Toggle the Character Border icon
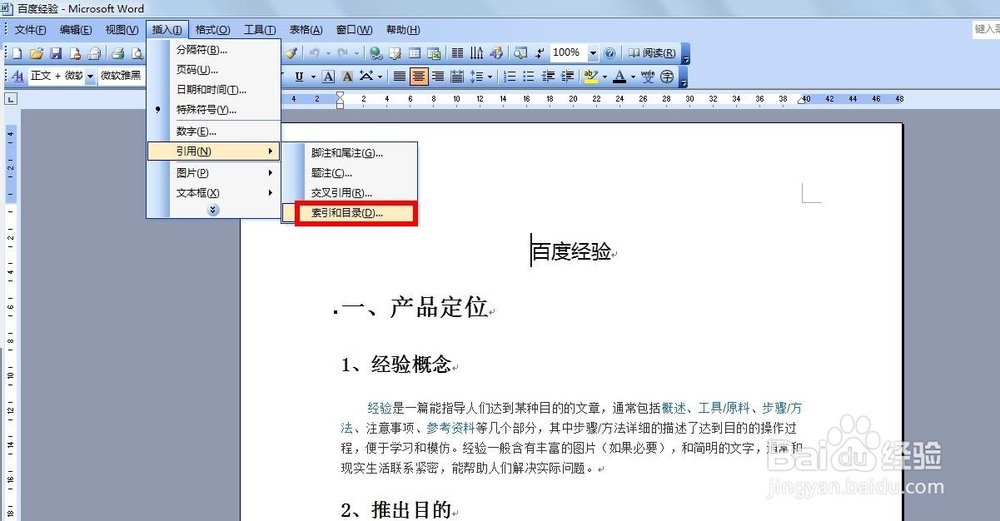 click(328, 77)
